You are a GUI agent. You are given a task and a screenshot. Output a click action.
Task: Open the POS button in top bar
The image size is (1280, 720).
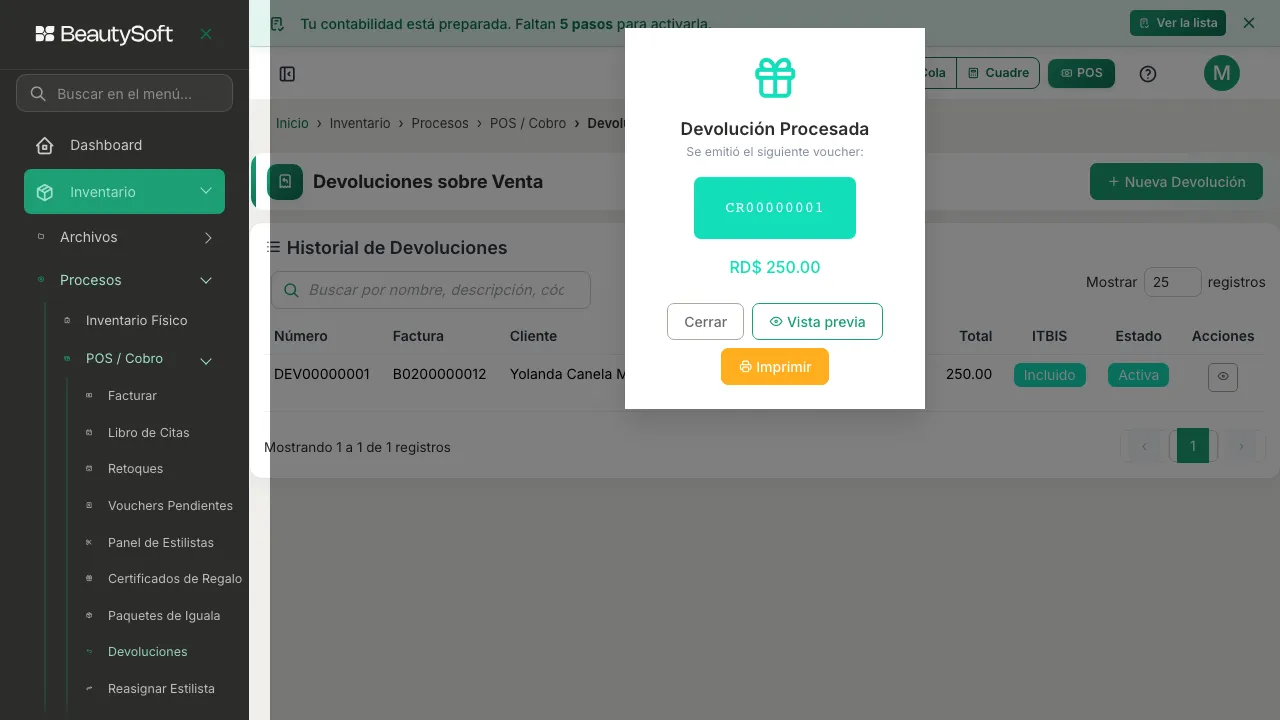point(1081,73)
